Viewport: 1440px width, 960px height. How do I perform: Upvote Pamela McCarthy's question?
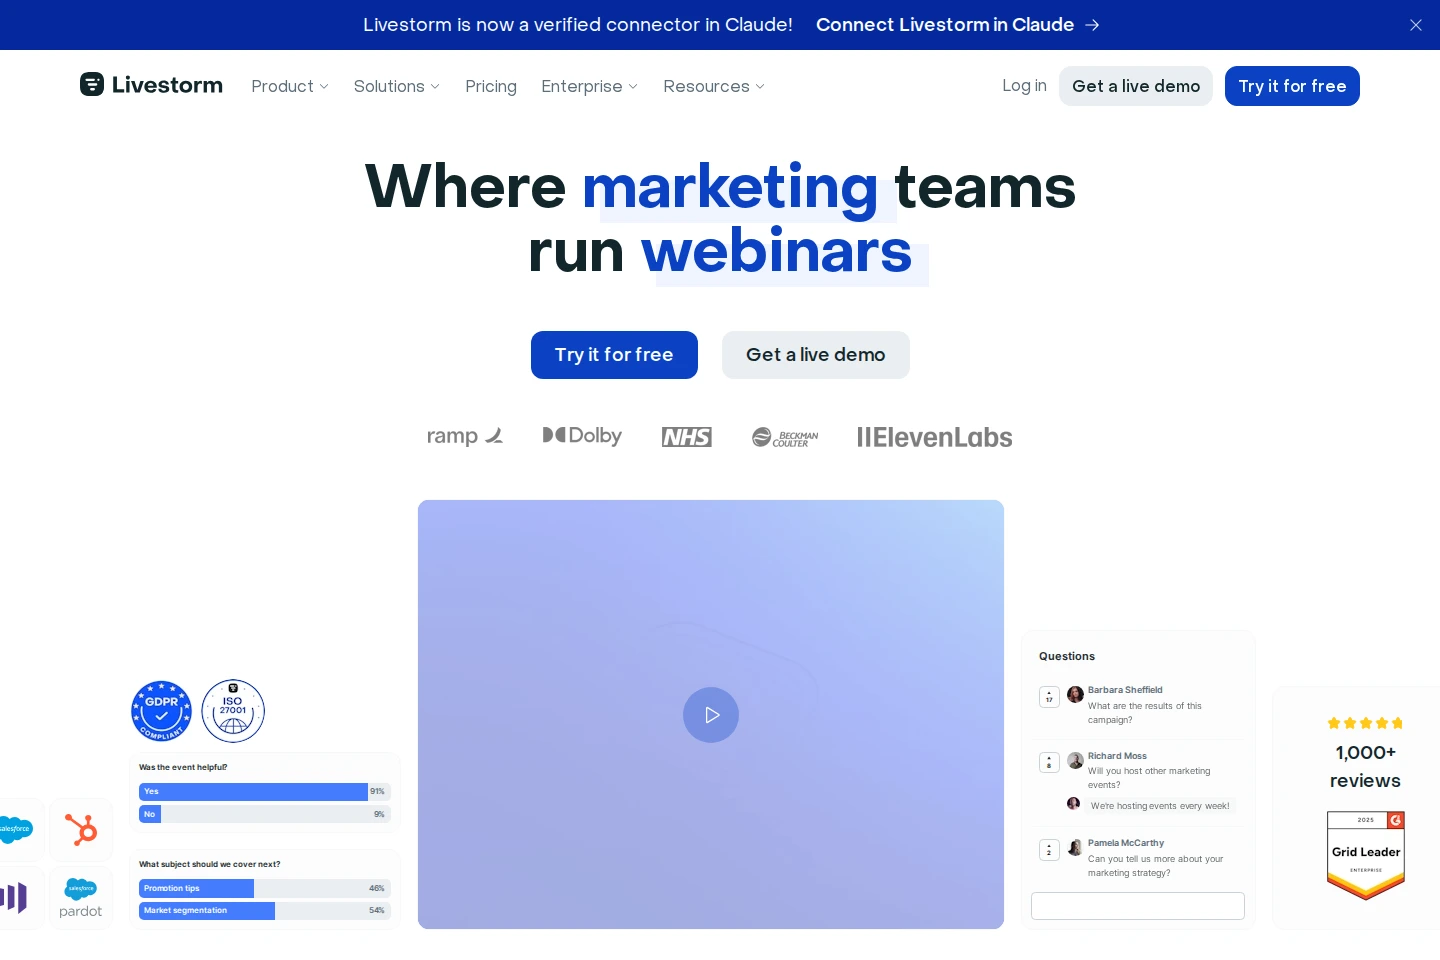pos(1049,849)
